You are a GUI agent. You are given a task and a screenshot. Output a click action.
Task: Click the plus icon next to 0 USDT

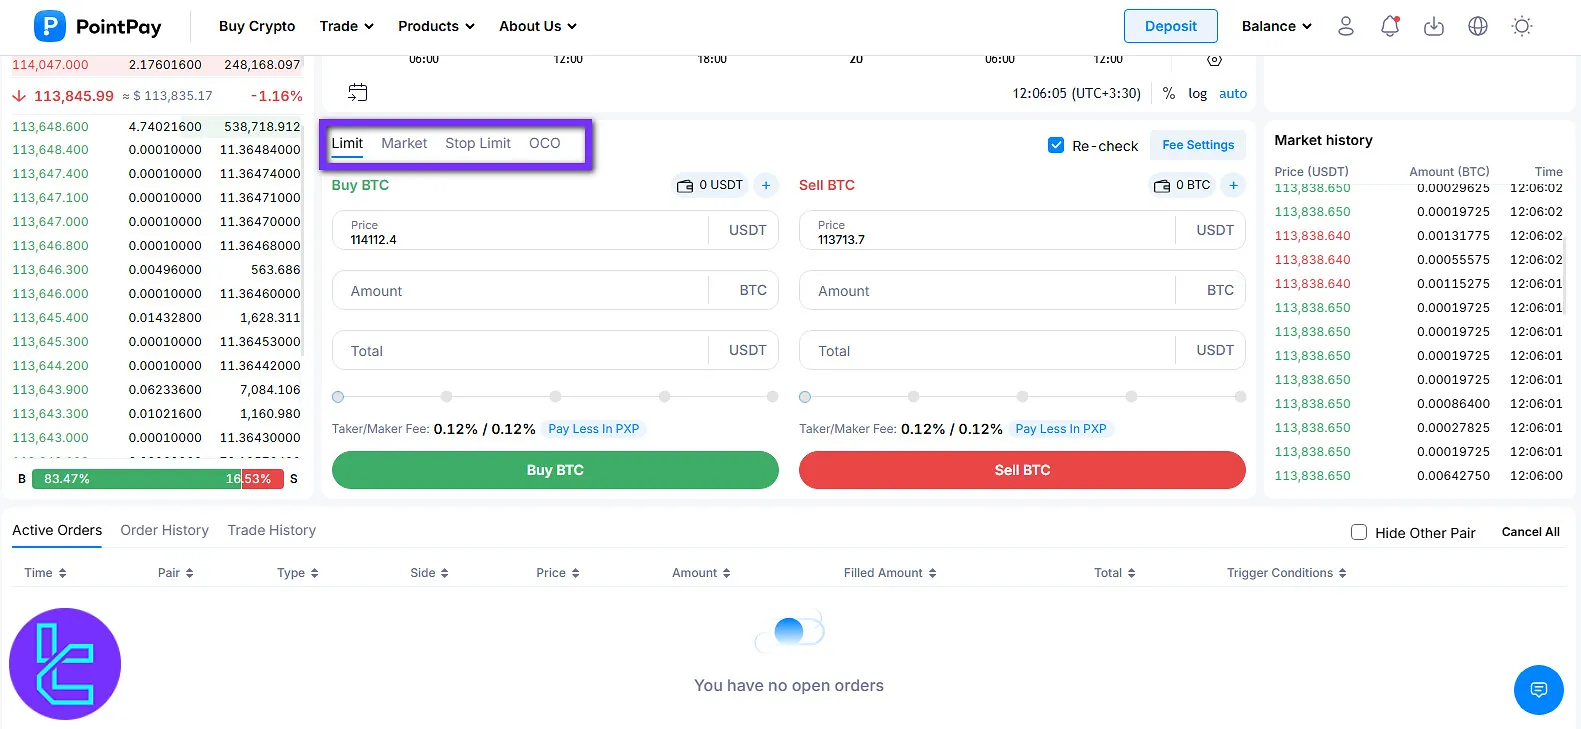pos(766,185)
